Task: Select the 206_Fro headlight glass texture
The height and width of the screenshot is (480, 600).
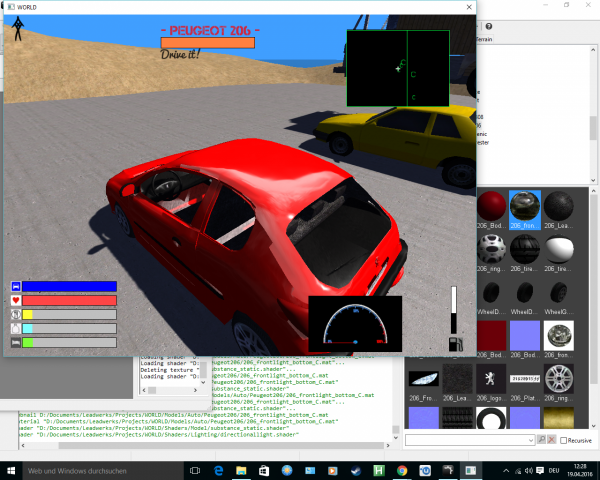Action: (x=423, y=379)
